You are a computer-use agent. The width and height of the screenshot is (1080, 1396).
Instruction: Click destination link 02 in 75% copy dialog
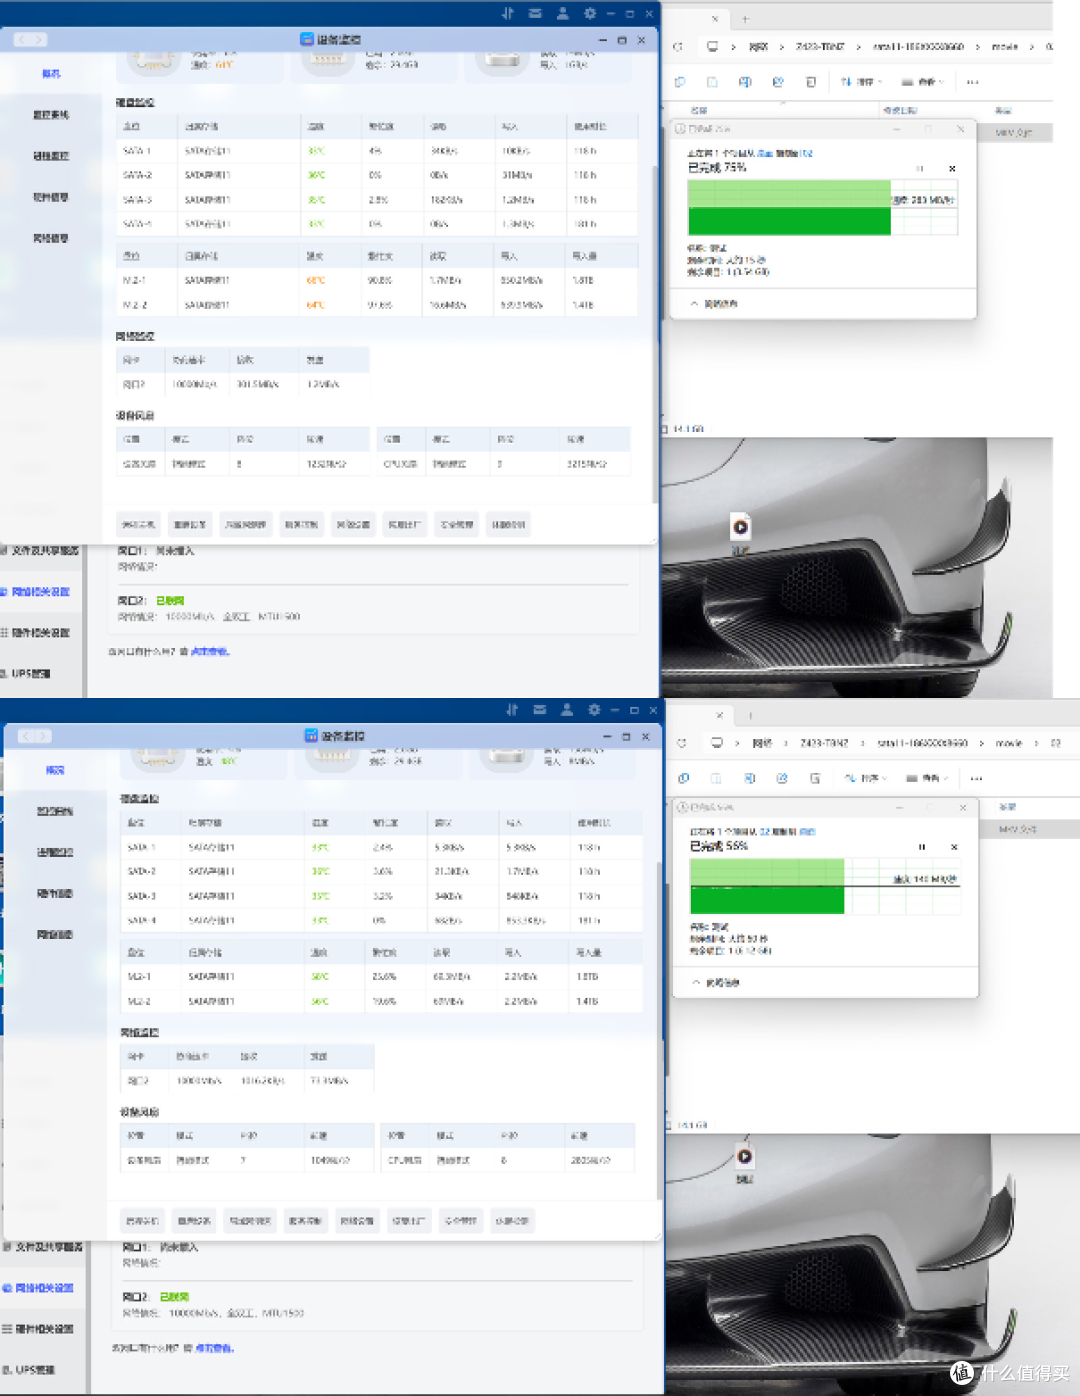pos(806,154)
